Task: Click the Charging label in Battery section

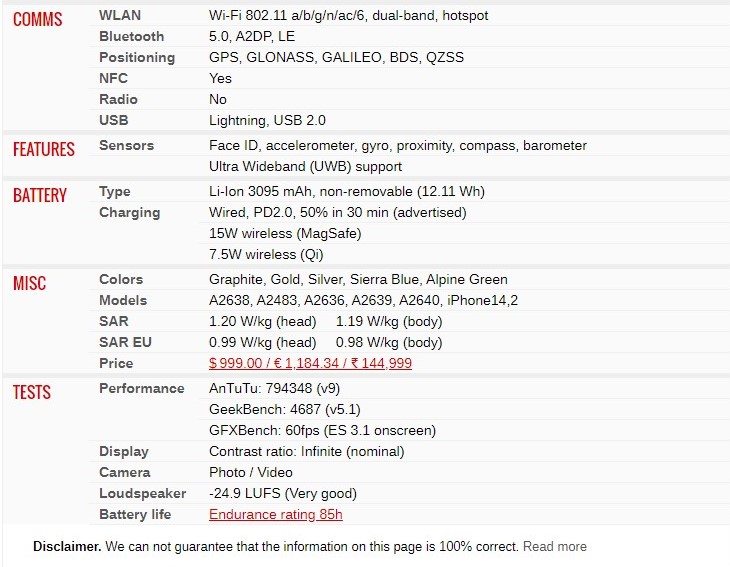Action: [x=129, y=213]
